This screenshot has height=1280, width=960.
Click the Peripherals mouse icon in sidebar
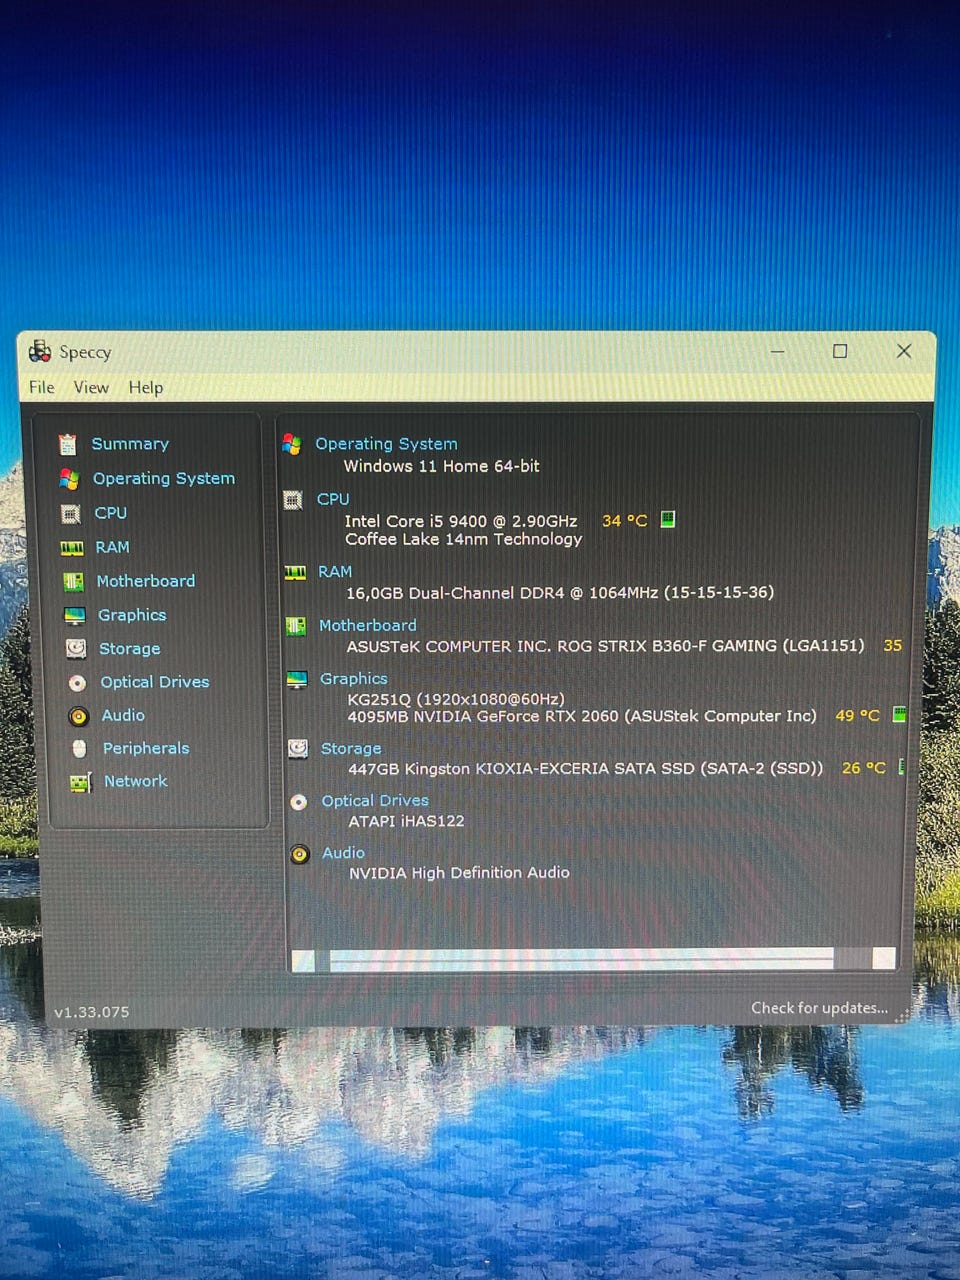pyautogui.click(x=79, y=748)
